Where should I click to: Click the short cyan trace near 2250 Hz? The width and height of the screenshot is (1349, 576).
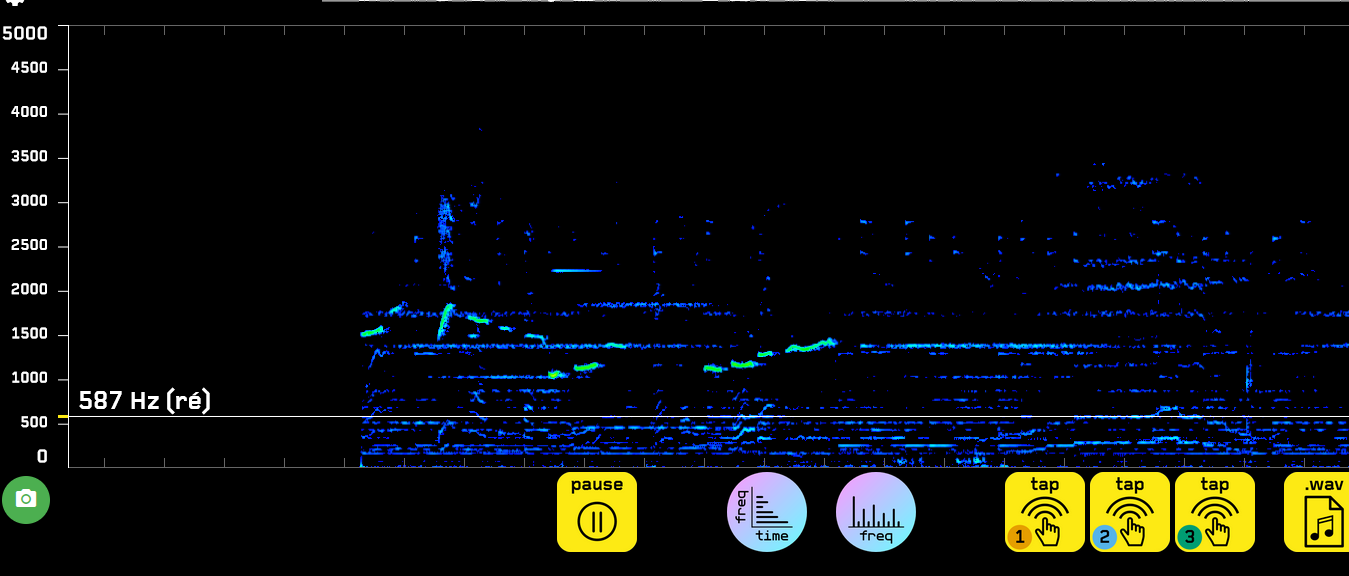tap(577, 271)
